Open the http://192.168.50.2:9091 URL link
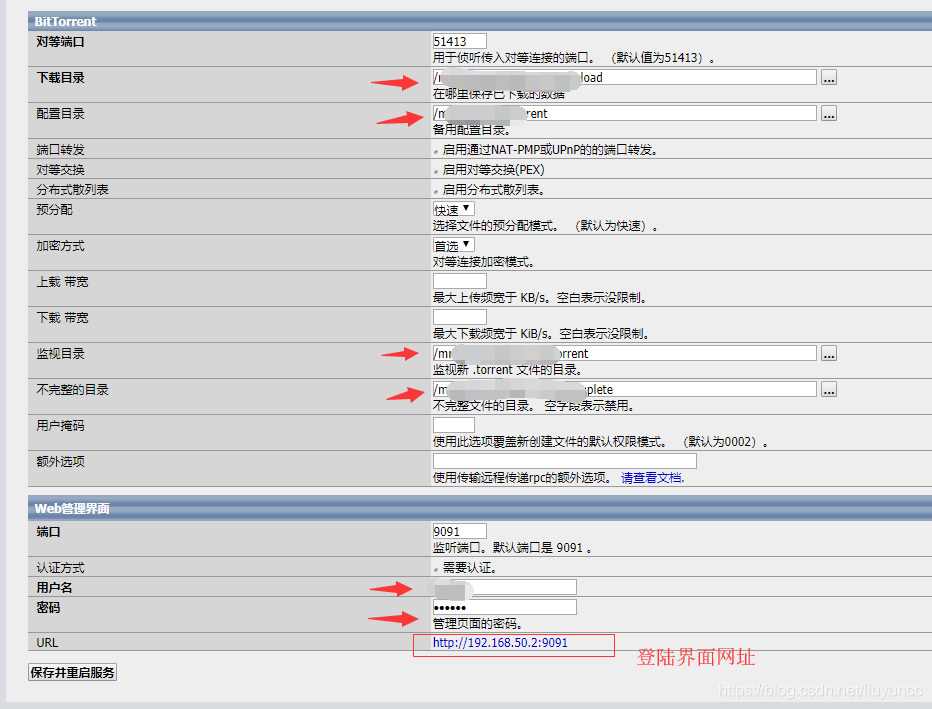 click(500, 642)
